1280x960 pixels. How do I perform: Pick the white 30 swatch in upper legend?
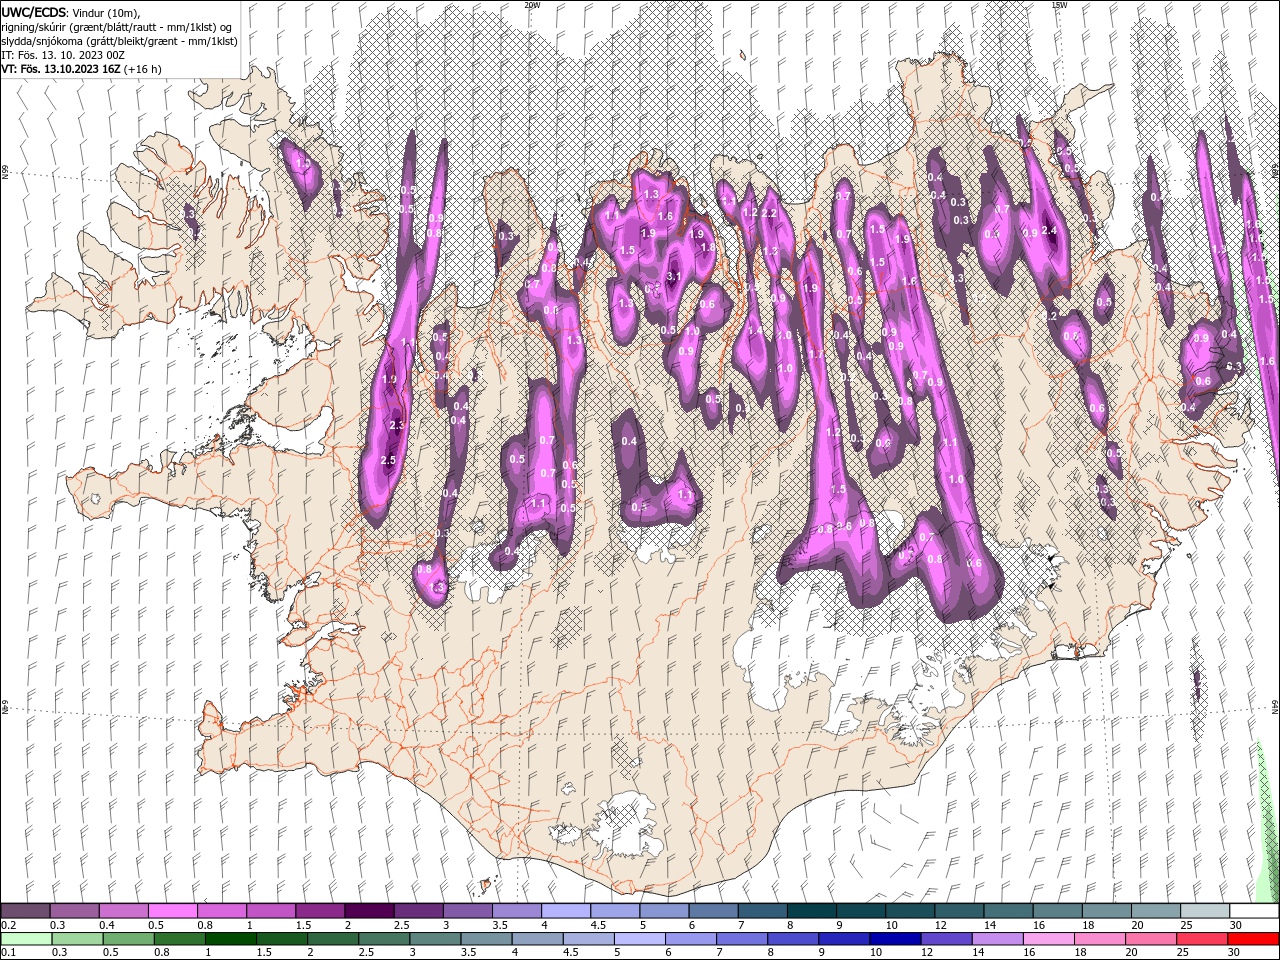point(1253,911)
